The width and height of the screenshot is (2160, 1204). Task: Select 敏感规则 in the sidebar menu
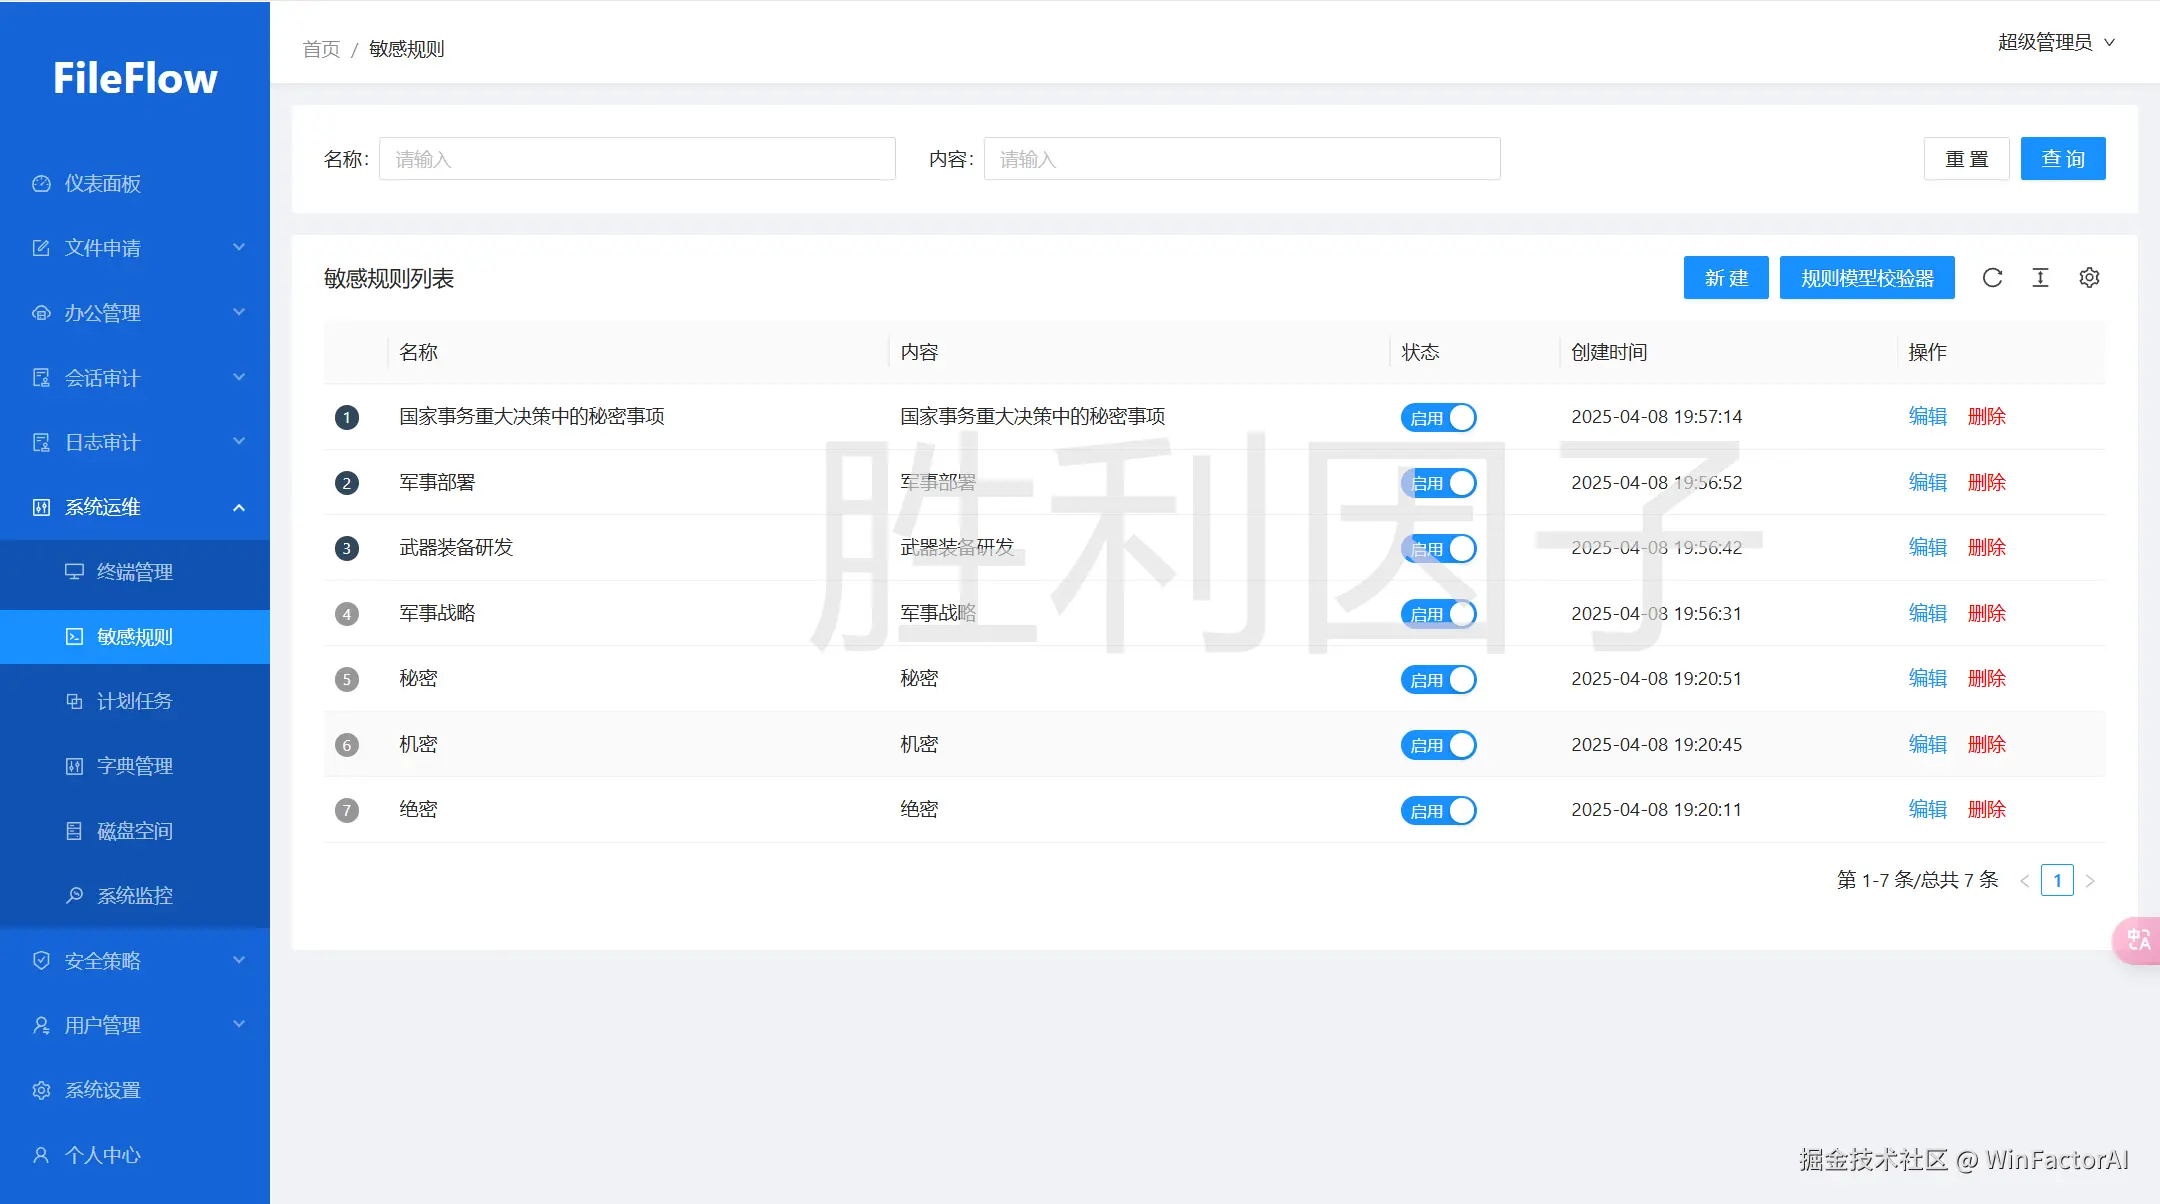(134, 637)
